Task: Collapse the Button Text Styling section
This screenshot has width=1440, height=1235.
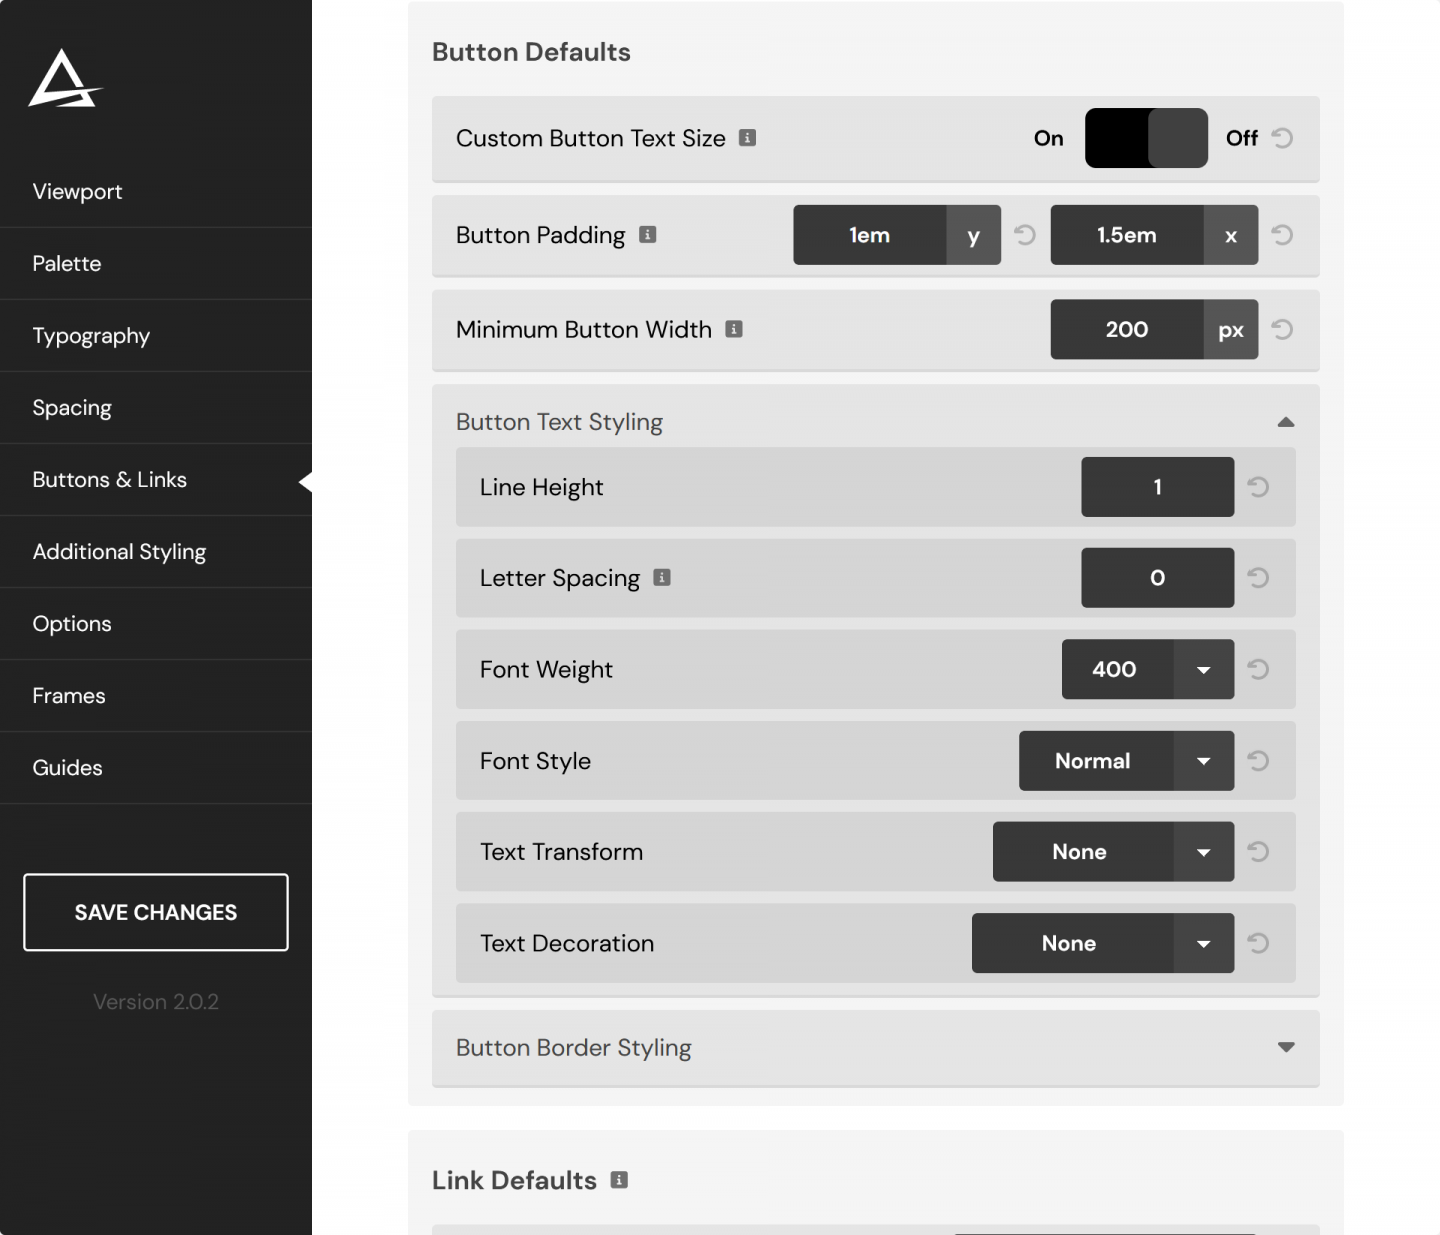Action: [x=1286, y=422]
